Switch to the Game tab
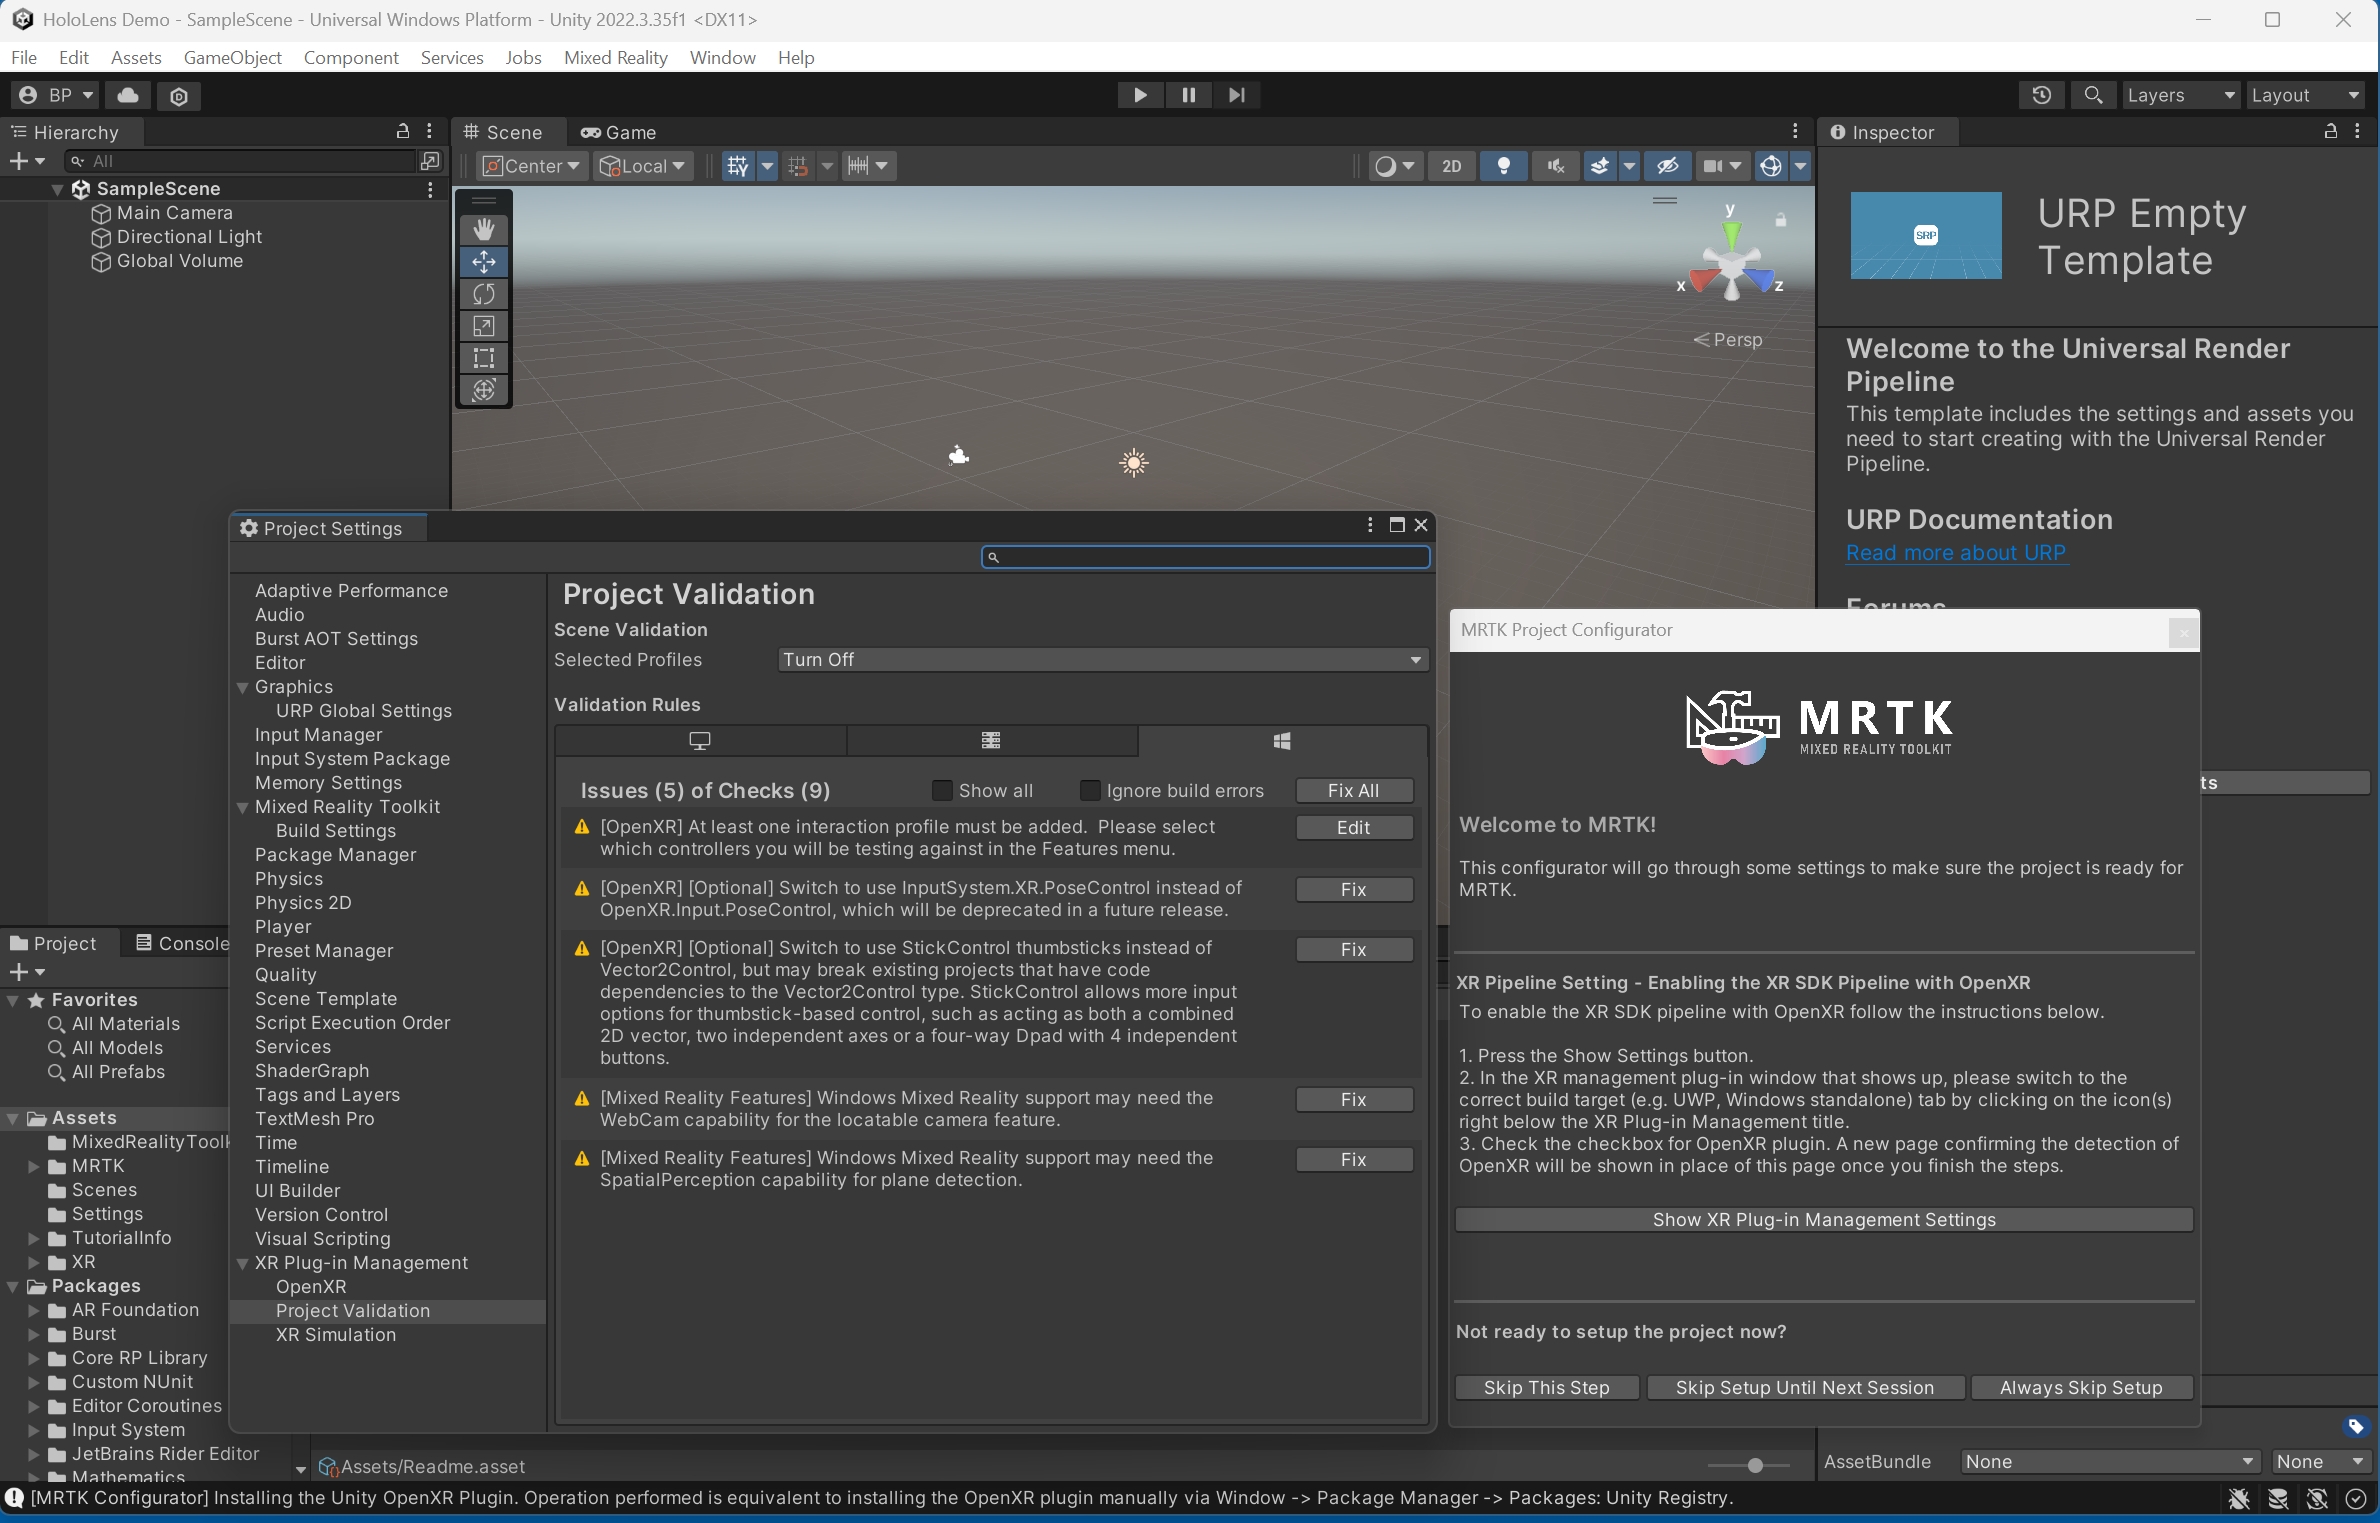Screen dimensions: 2380x1523 619,132
